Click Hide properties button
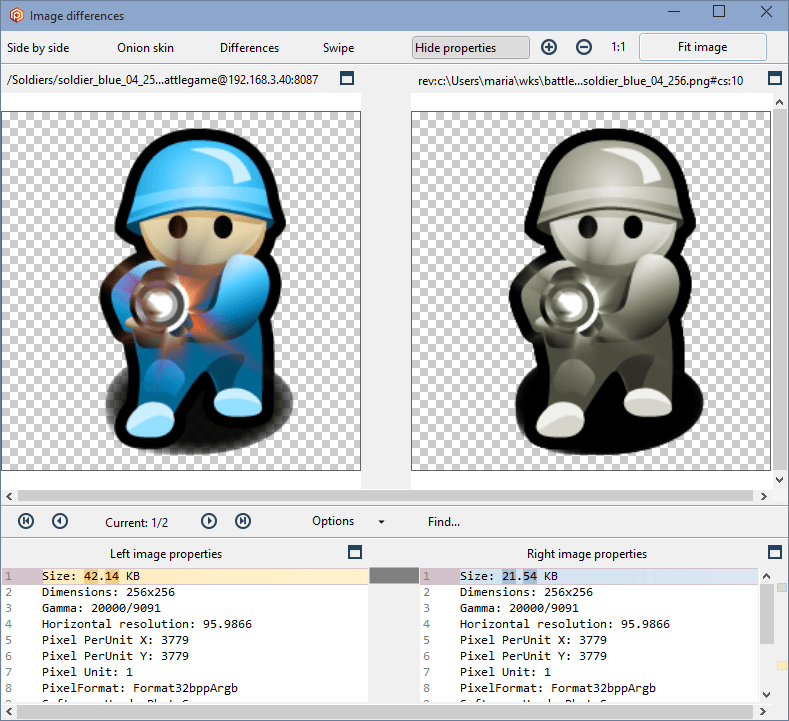789x721 pixels. click(x=470, y=48)
